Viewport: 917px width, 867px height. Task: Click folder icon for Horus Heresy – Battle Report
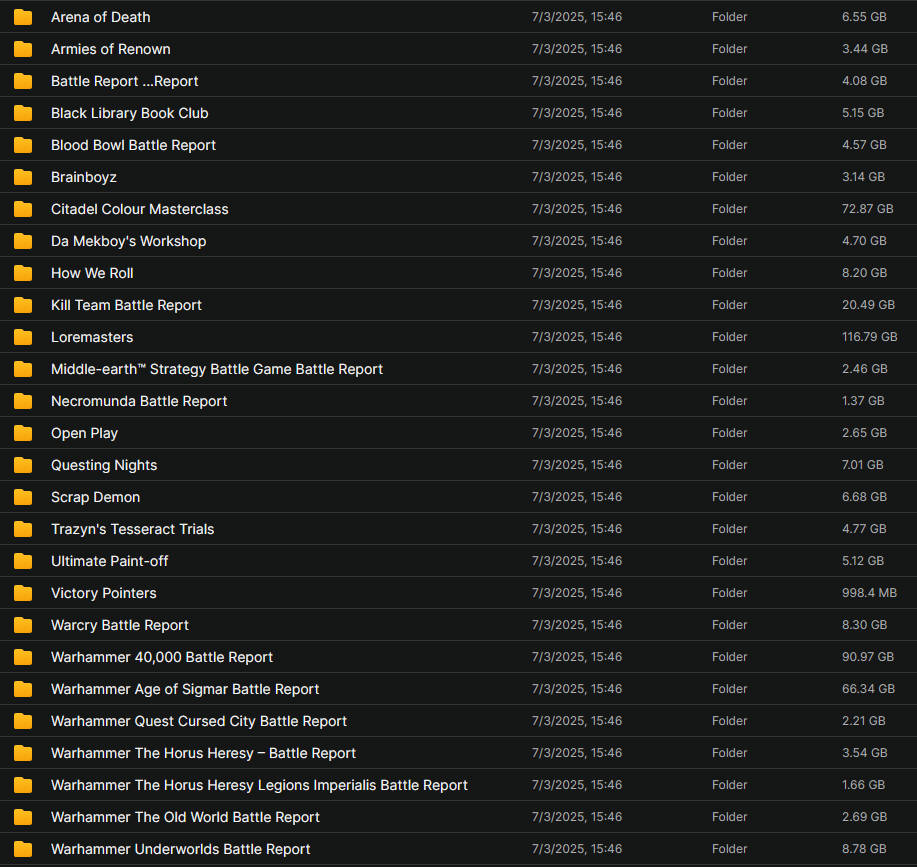tap(23, 753)
